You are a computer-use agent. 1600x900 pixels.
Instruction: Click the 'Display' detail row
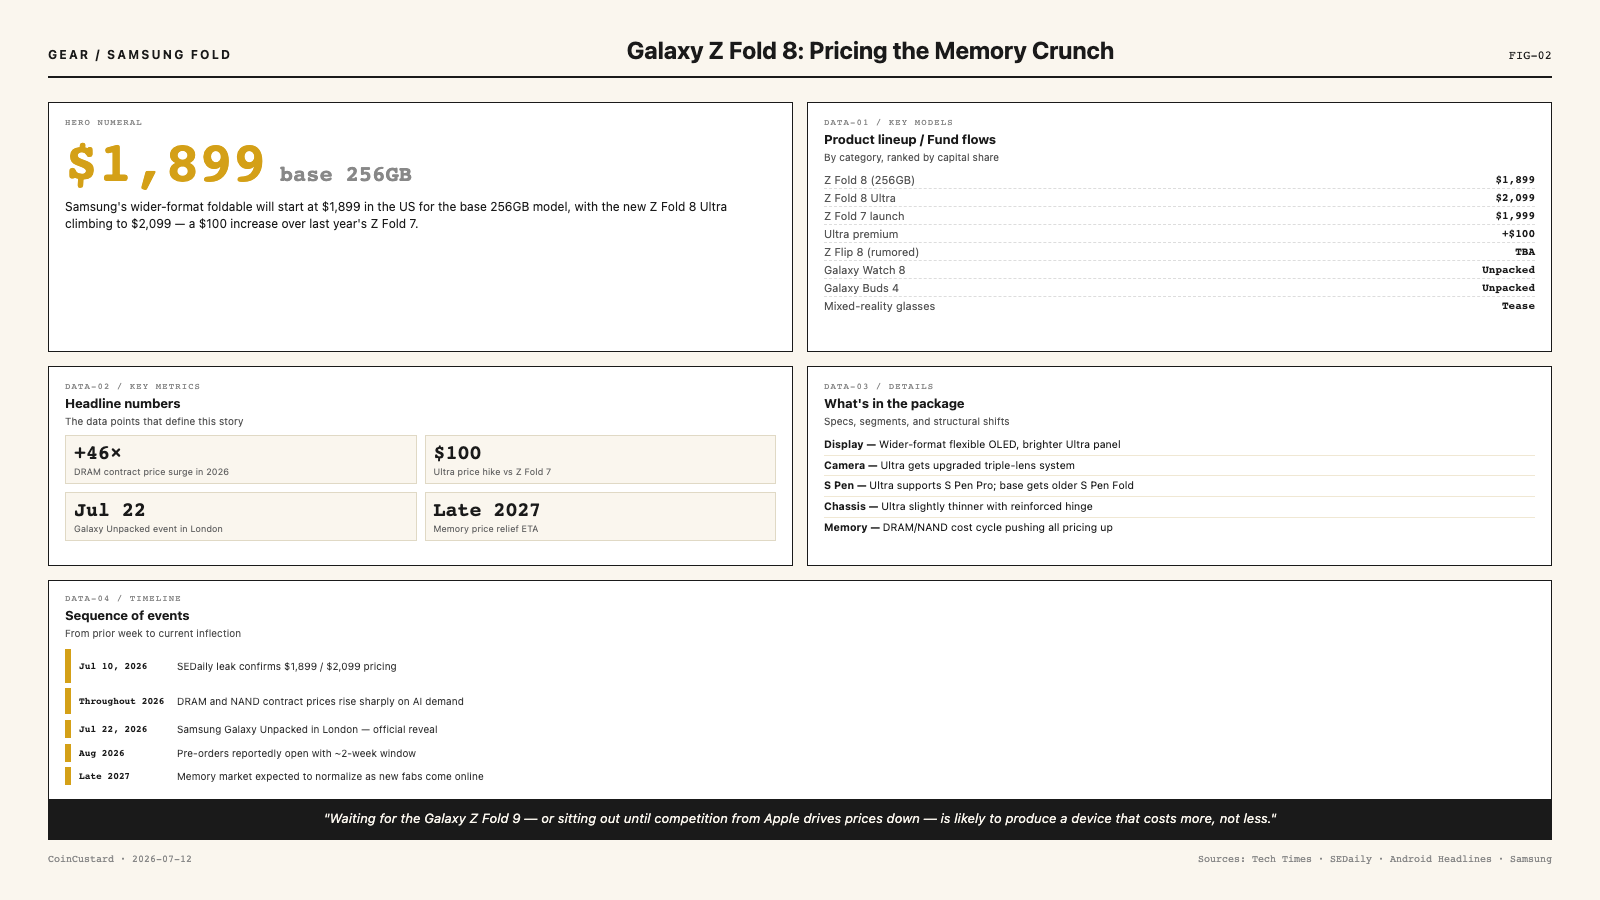[1179, 445]
